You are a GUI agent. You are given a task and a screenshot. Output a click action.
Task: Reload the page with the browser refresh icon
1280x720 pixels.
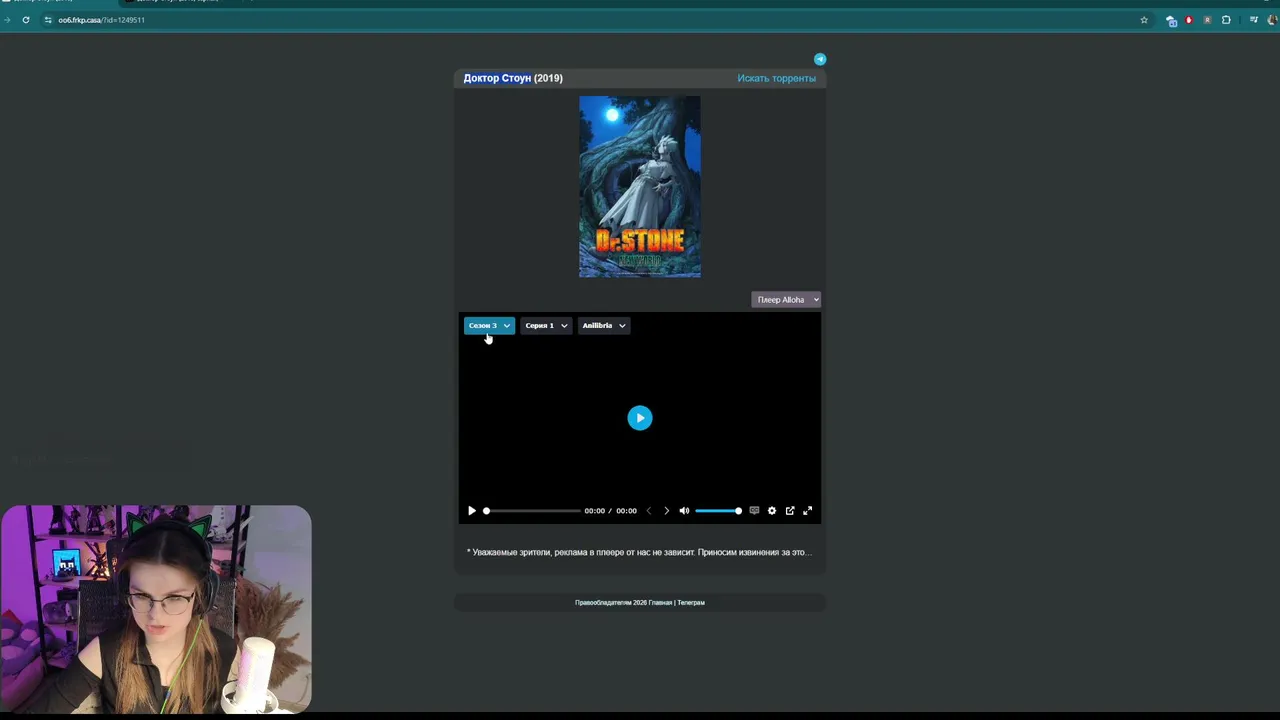point(26,20)
